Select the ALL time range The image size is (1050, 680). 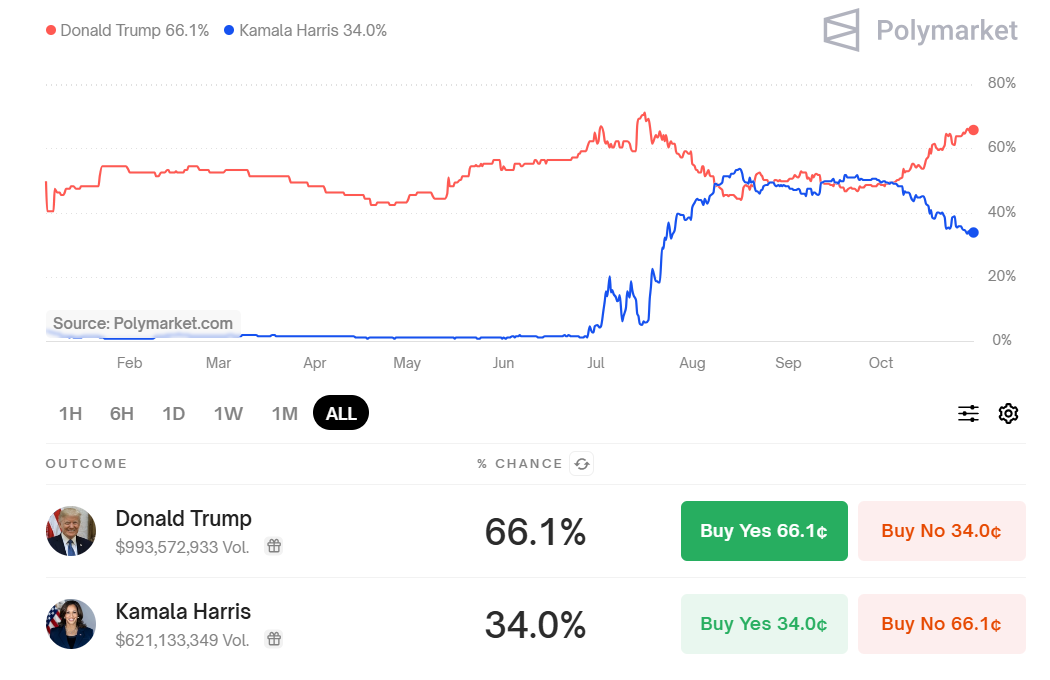pyautogui.click(x=341, y=413)
